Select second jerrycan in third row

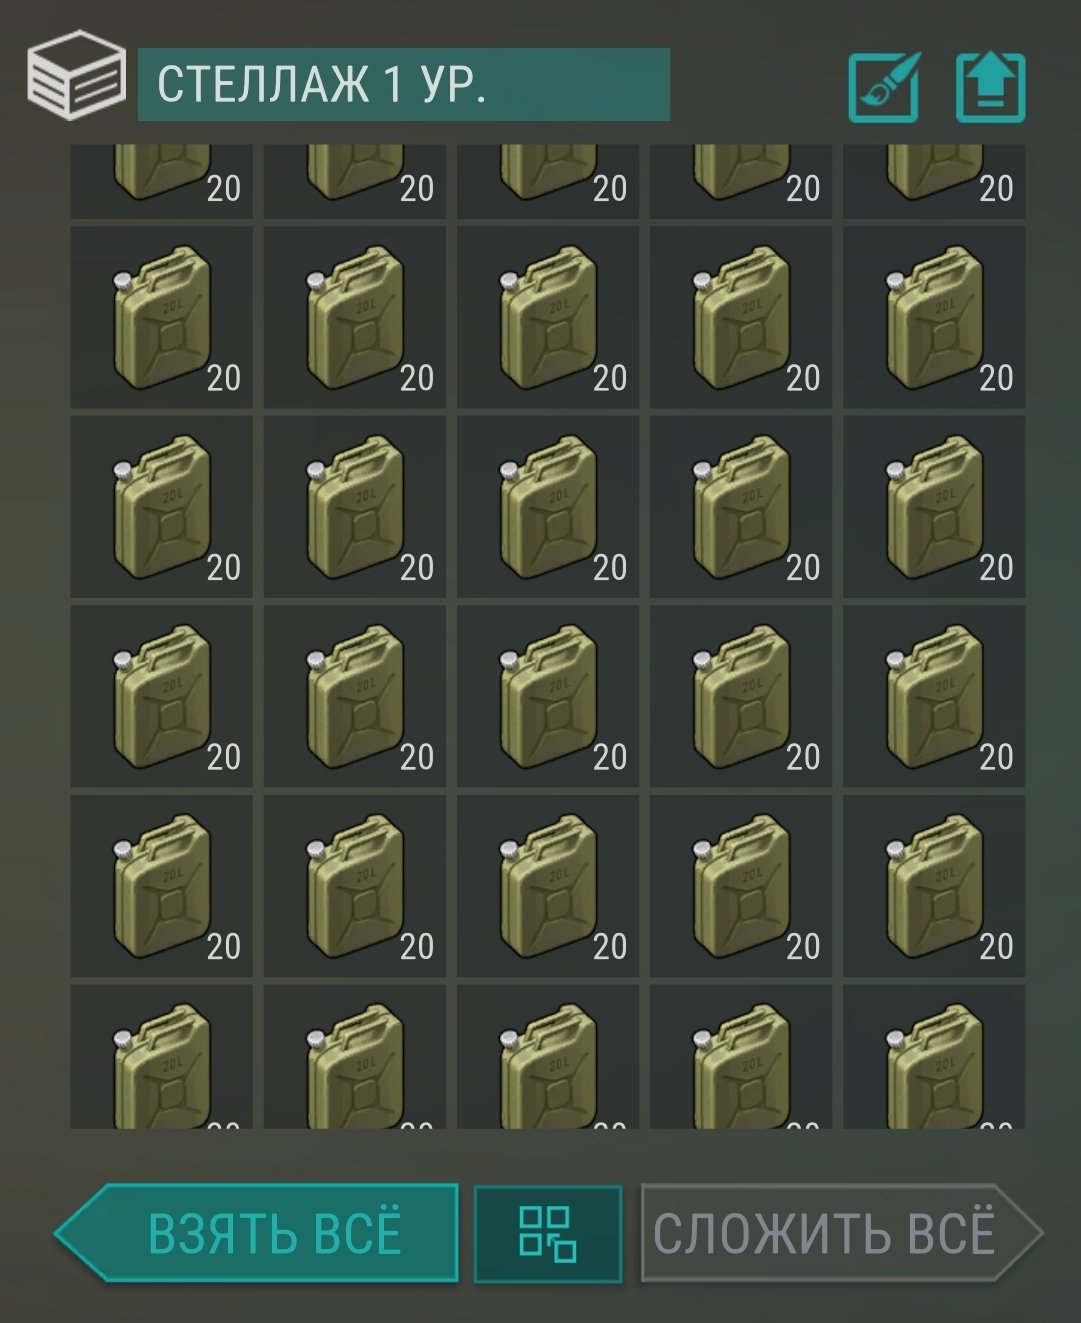(x=355, y=507)
